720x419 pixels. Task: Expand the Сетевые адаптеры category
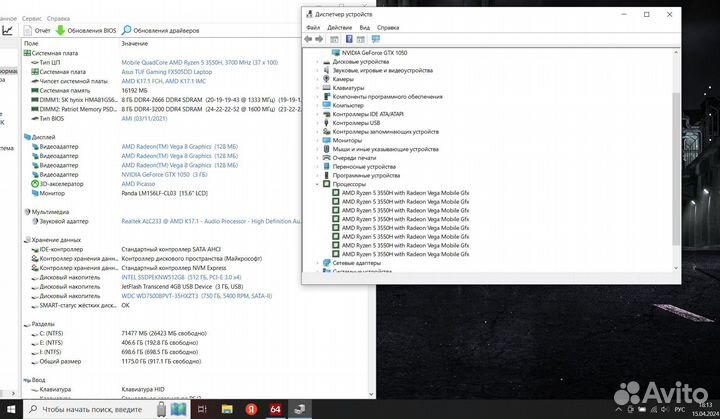pos(317,263)
